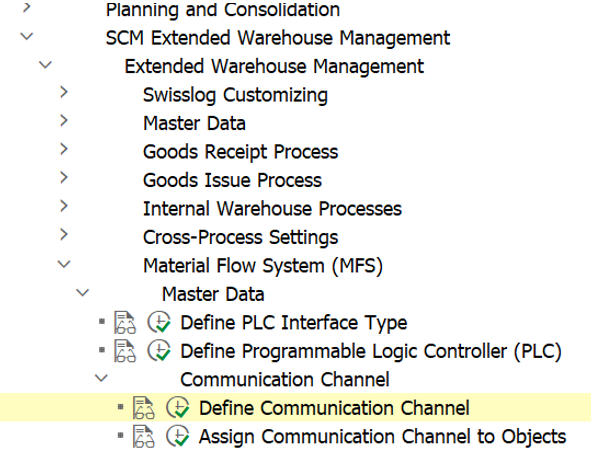
Task: Select Define PLC Interface Type text
Action: coord(294,323)
